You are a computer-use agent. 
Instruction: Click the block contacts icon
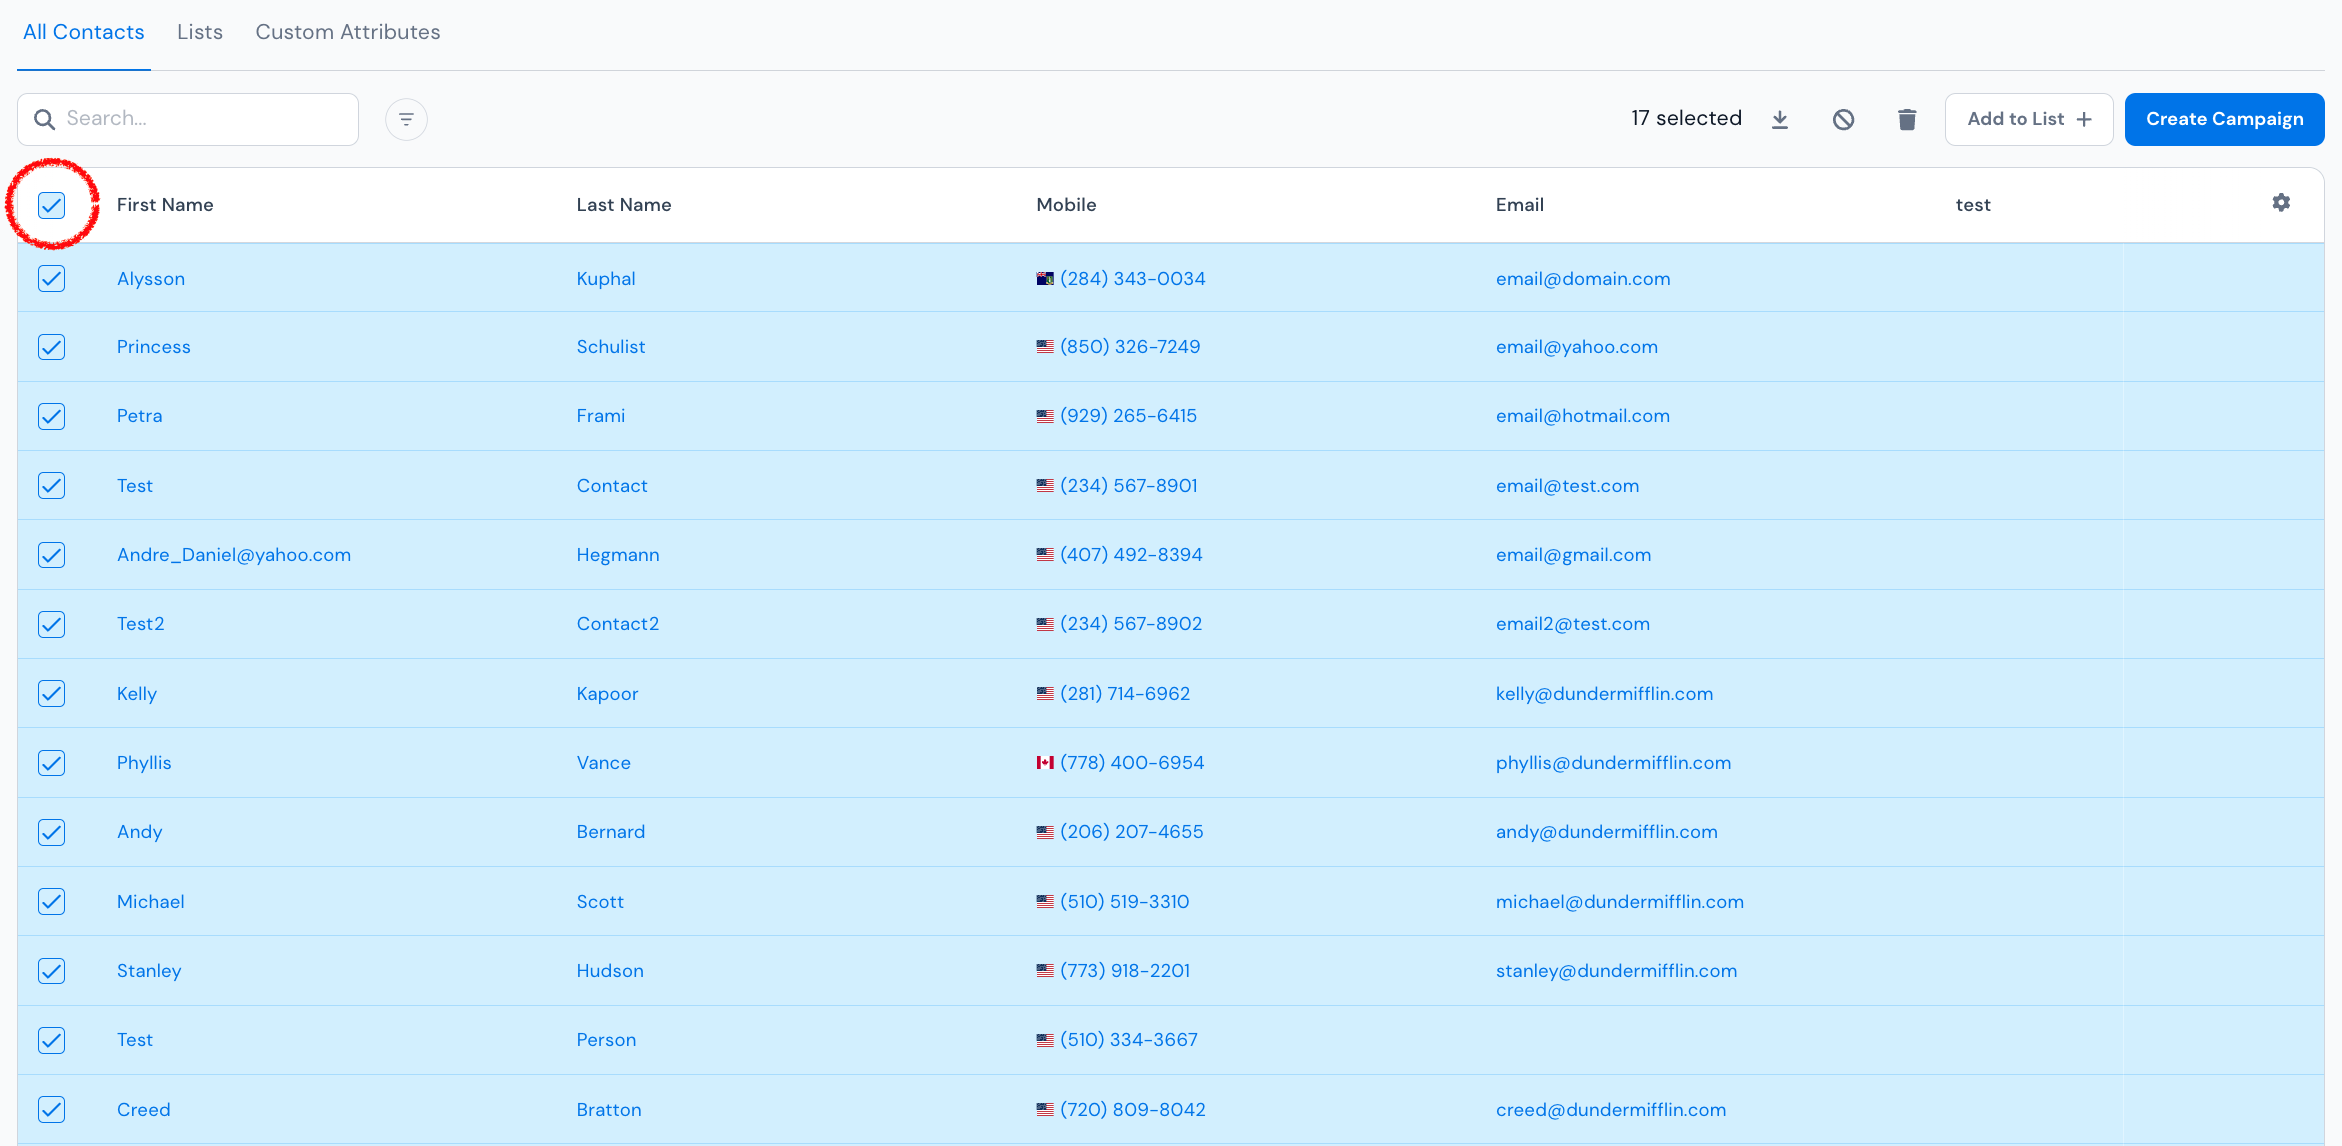tap(1843, 120)
